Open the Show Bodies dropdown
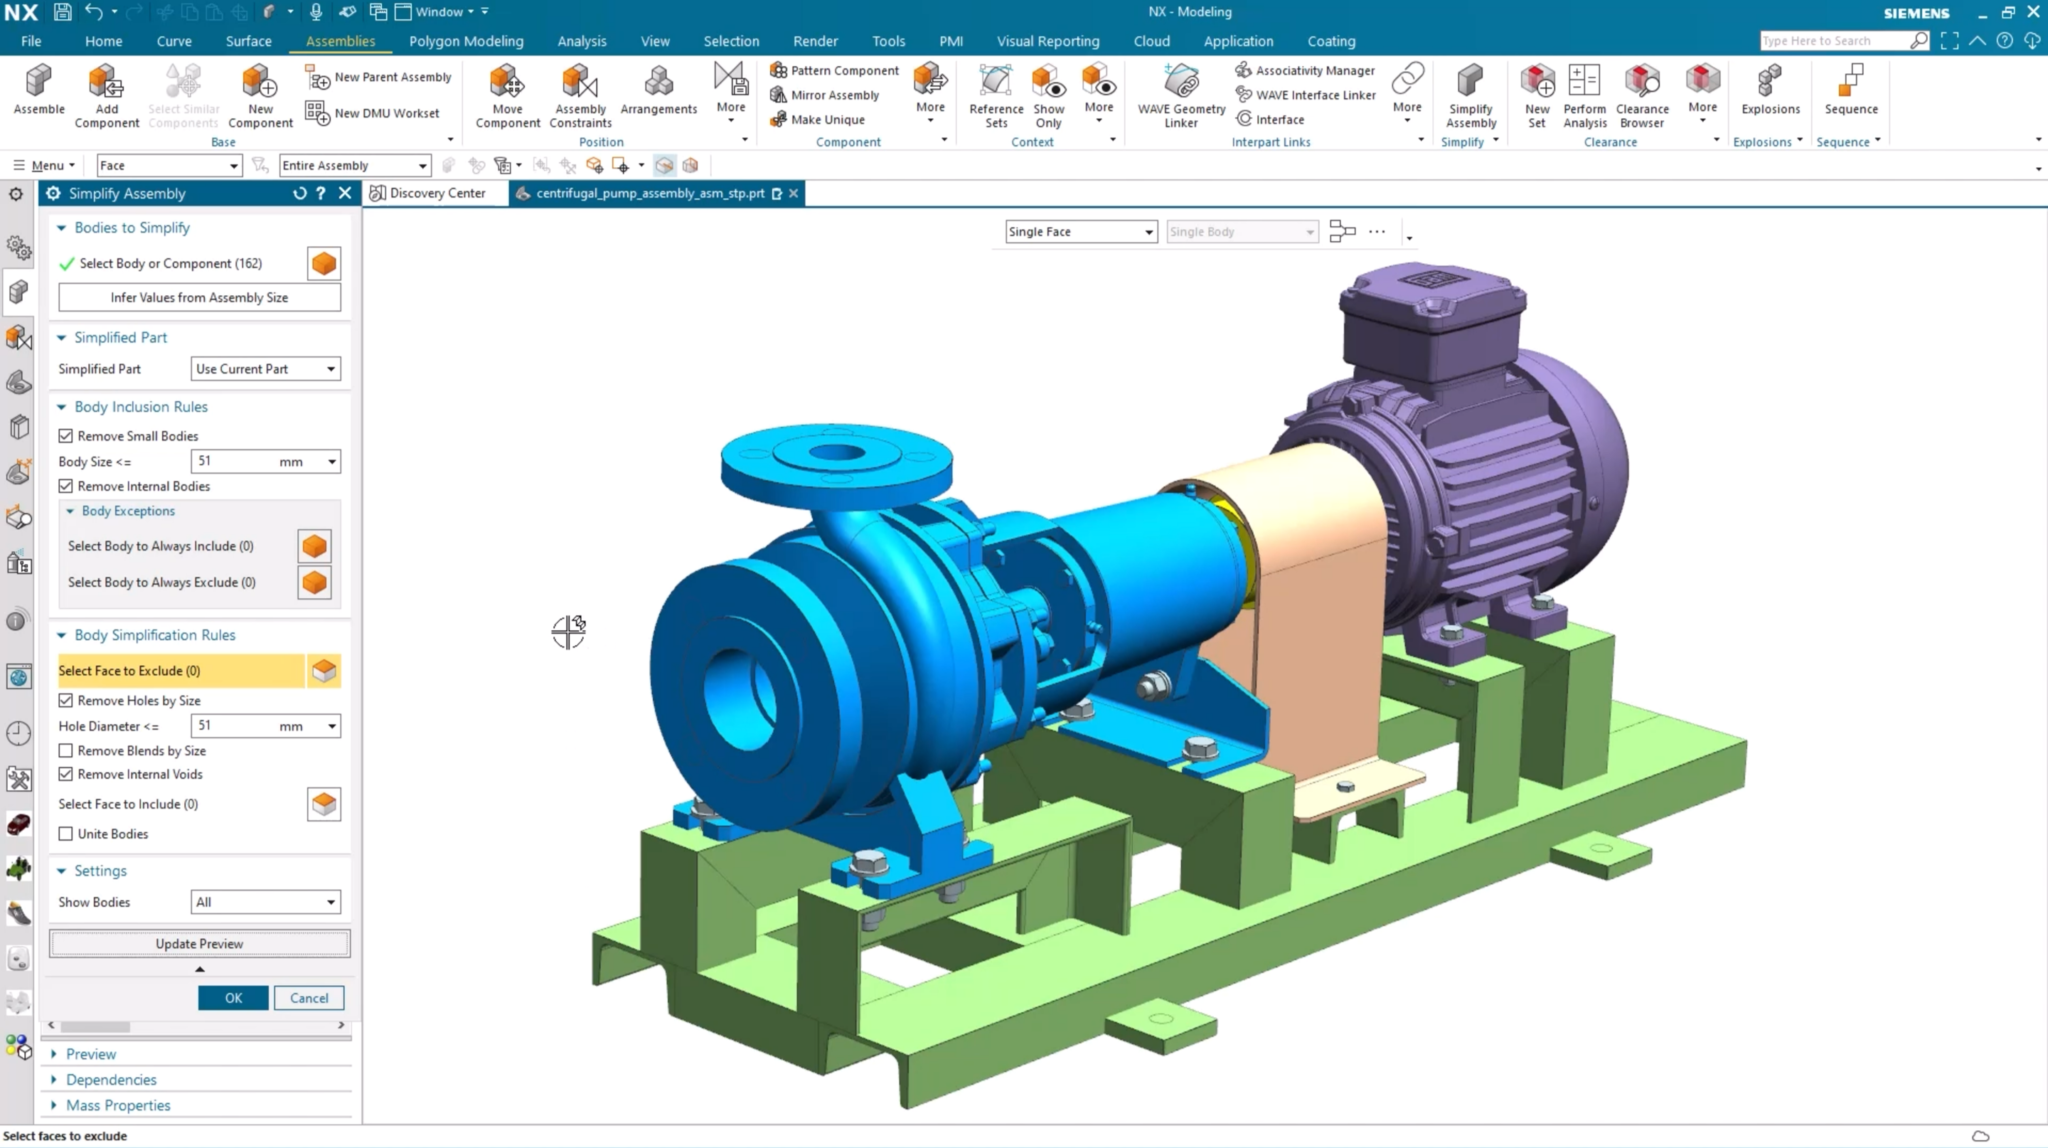This screenshot has width=2048, height=1148. coord(265,902)
